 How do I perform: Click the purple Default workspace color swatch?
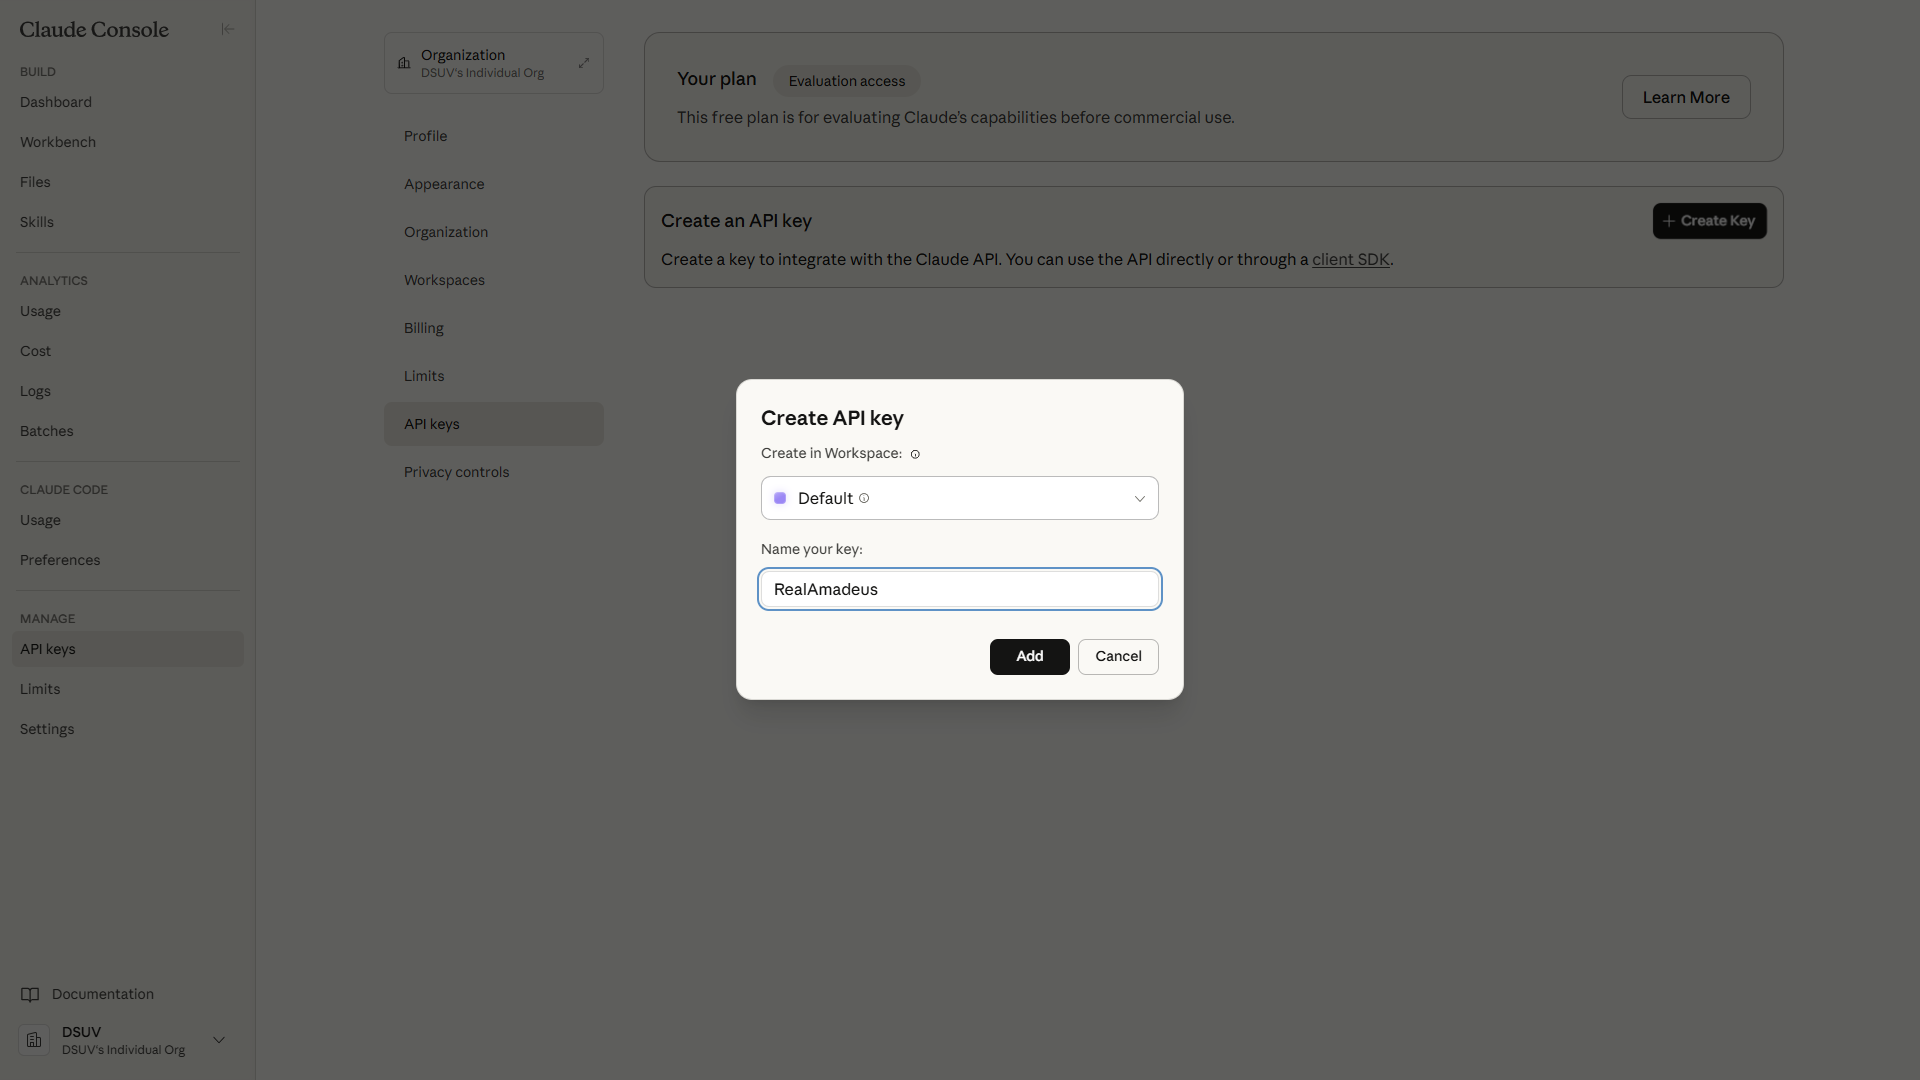[780, 498]
